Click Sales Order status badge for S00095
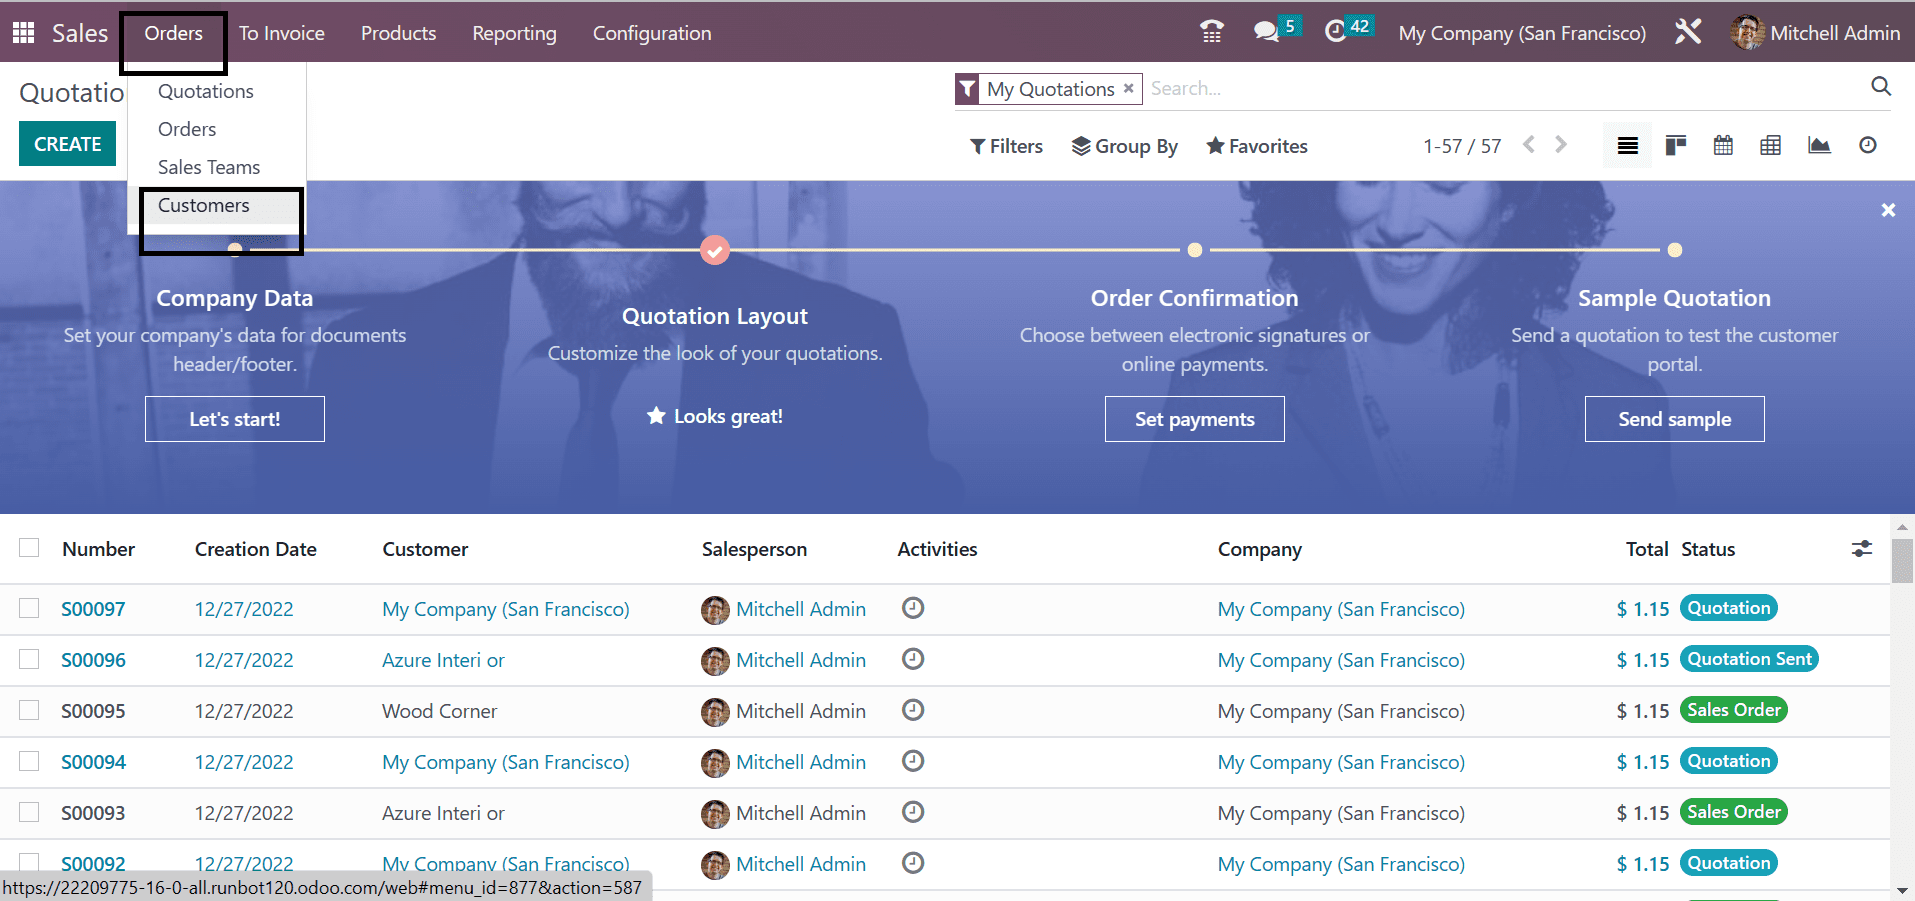This screenshot has height=901, width=1915. point(1734,710)
